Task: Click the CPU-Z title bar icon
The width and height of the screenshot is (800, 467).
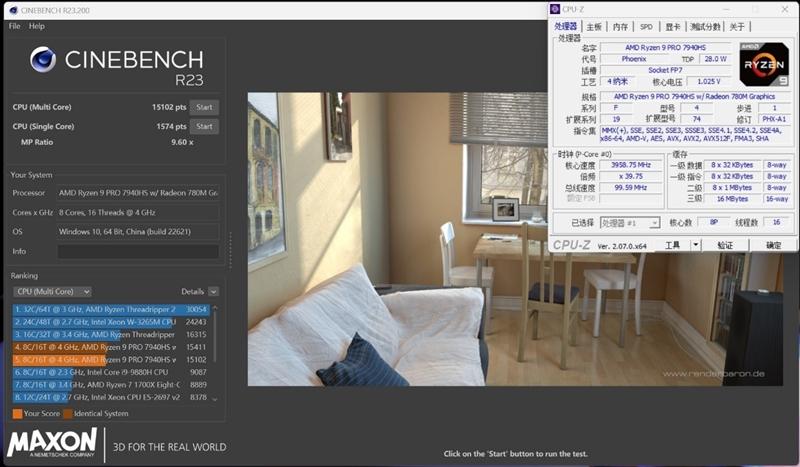Action: (556, 9)
